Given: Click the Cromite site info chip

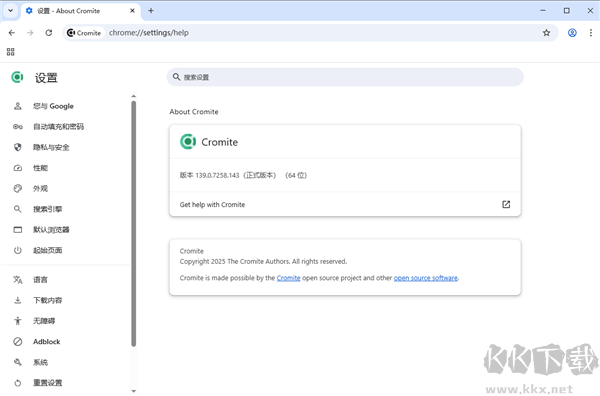Looking at the screenshot, I should point(84,33).
